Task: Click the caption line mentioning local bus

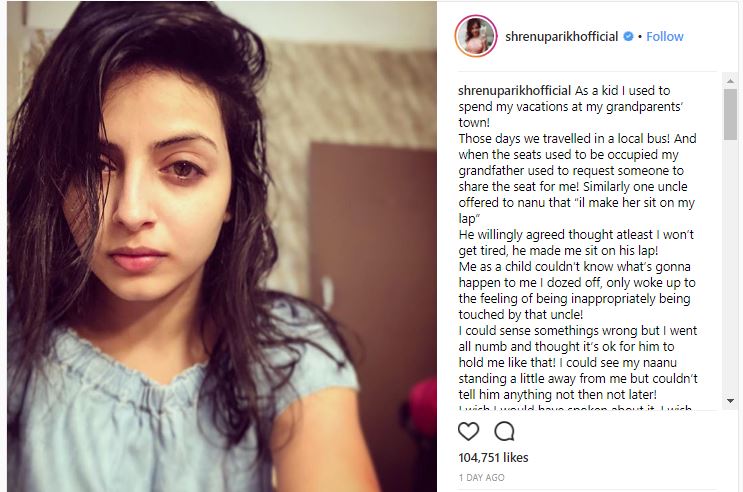Action: coord(577,138)
